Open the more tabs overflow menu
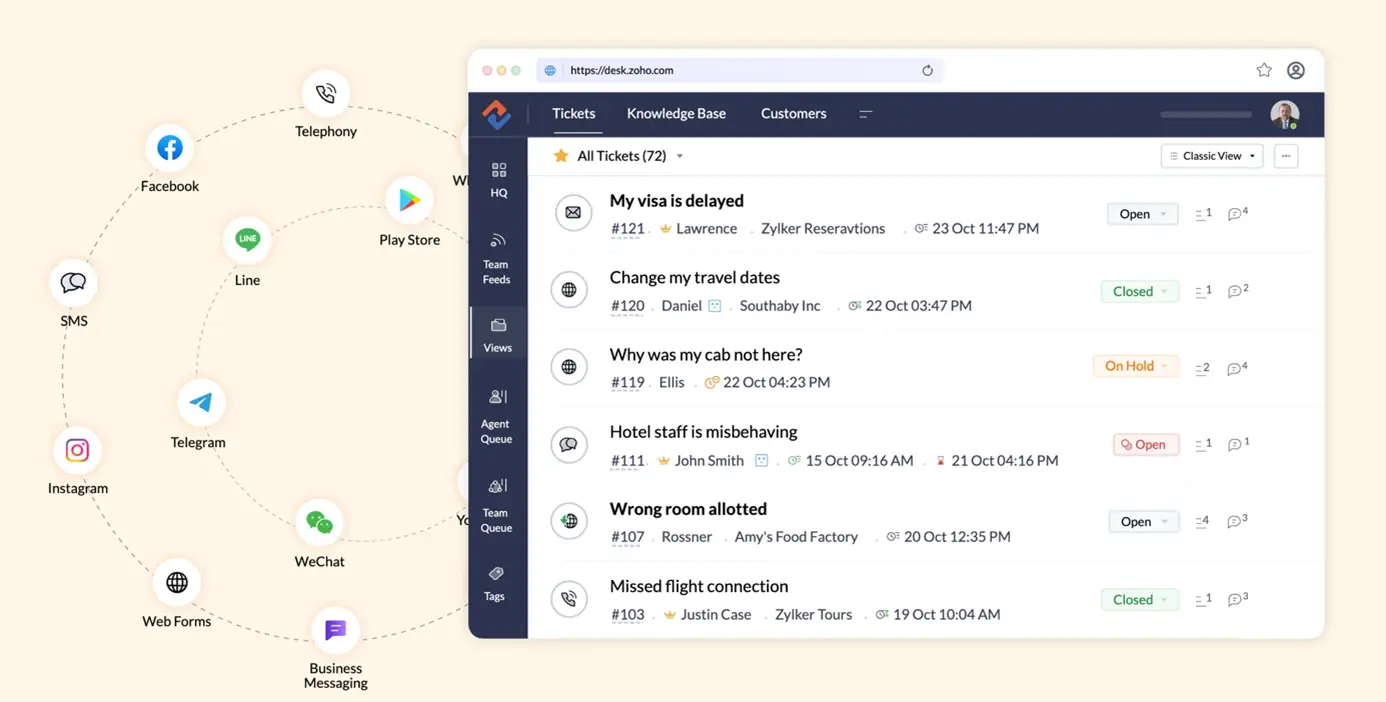Screen dimensions: 1386x702 [866, 114]
